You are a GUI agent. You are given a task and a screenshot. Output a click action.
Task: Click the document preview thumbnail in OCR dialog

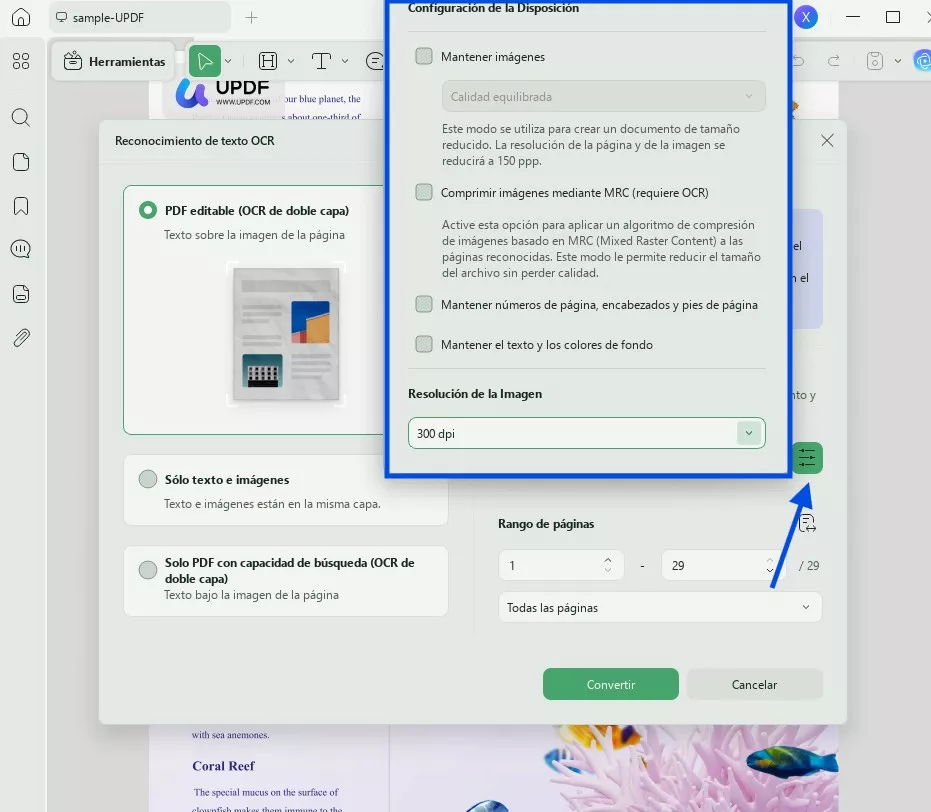click(x=286, y=334)
